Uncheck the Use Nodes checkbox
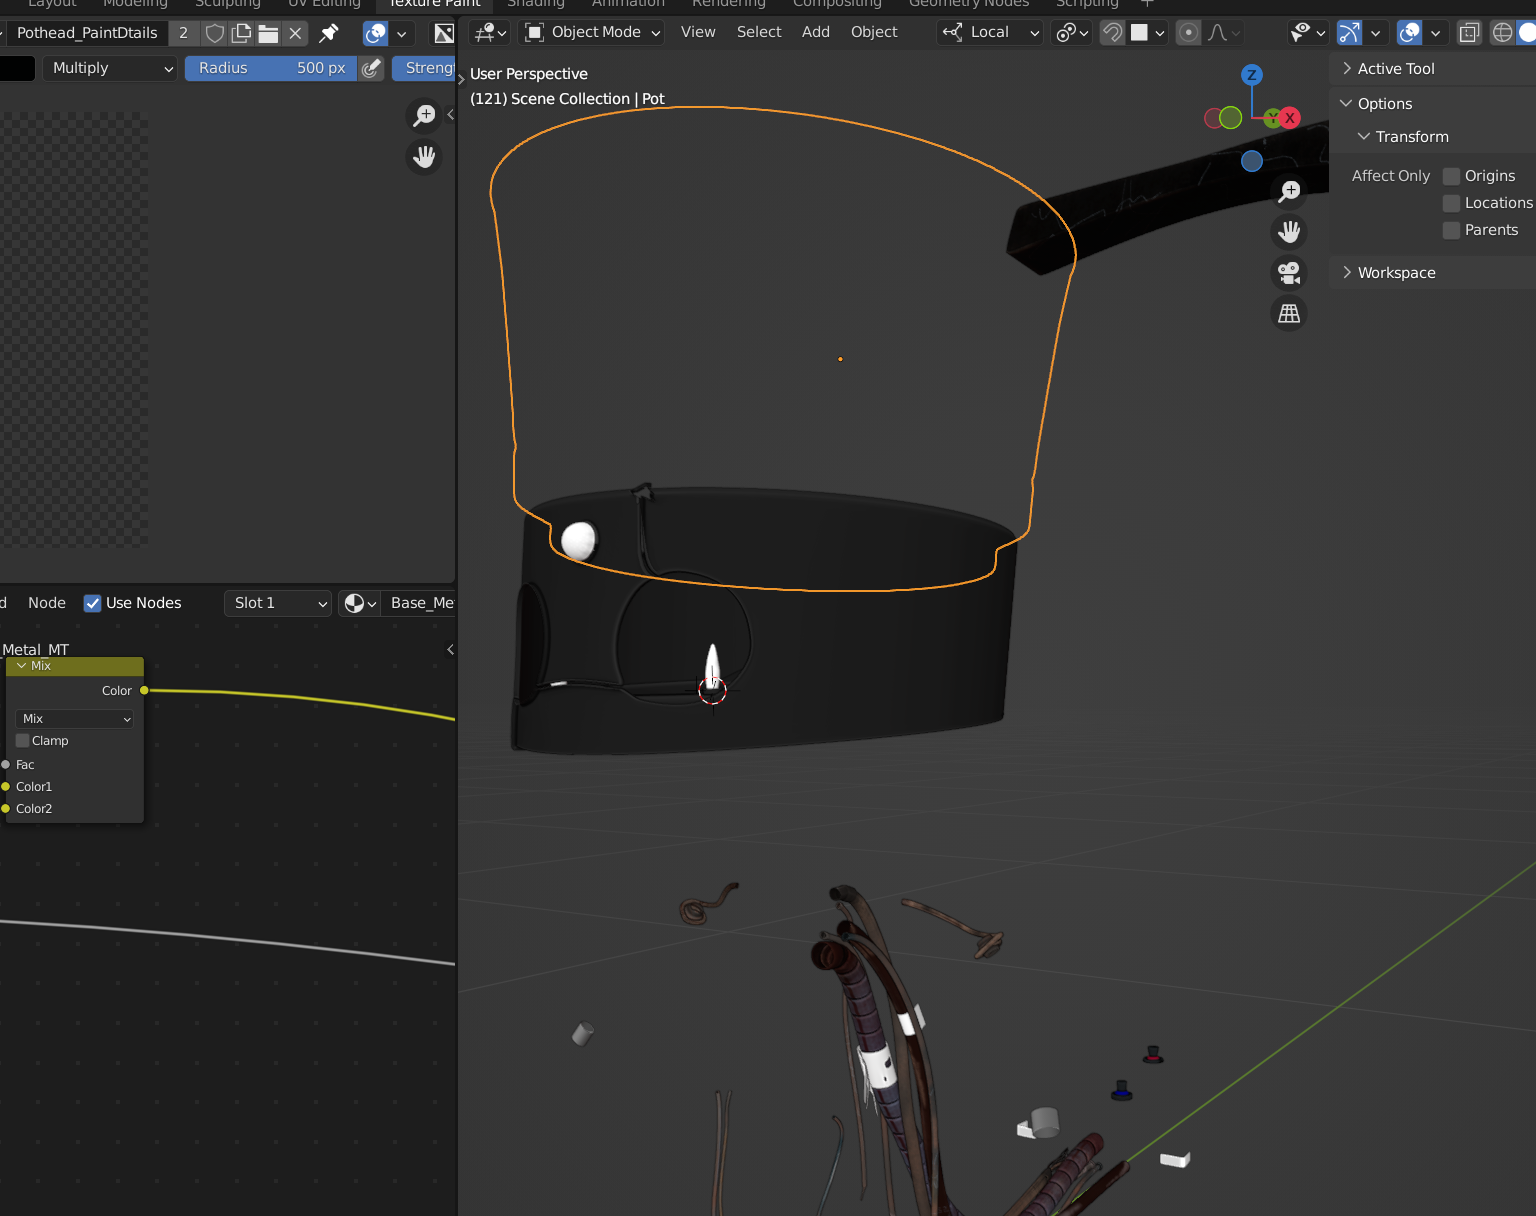 93,603
